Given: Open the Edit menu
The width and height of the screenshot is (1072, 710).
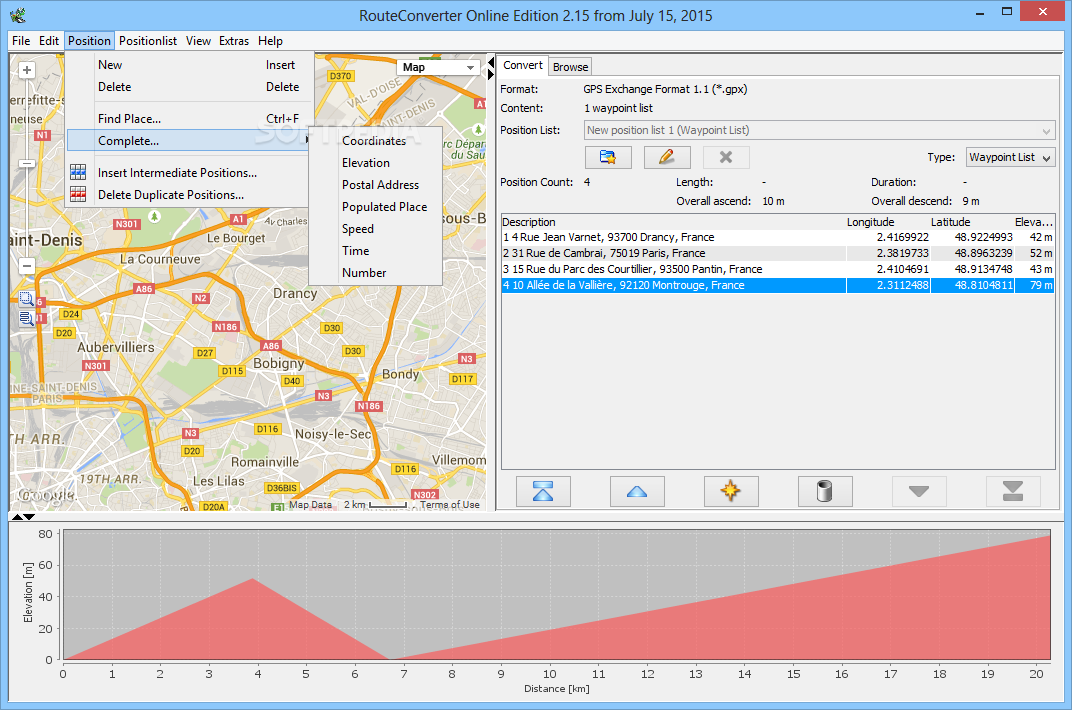Looking at the screenshot, I should pos(49,41).
